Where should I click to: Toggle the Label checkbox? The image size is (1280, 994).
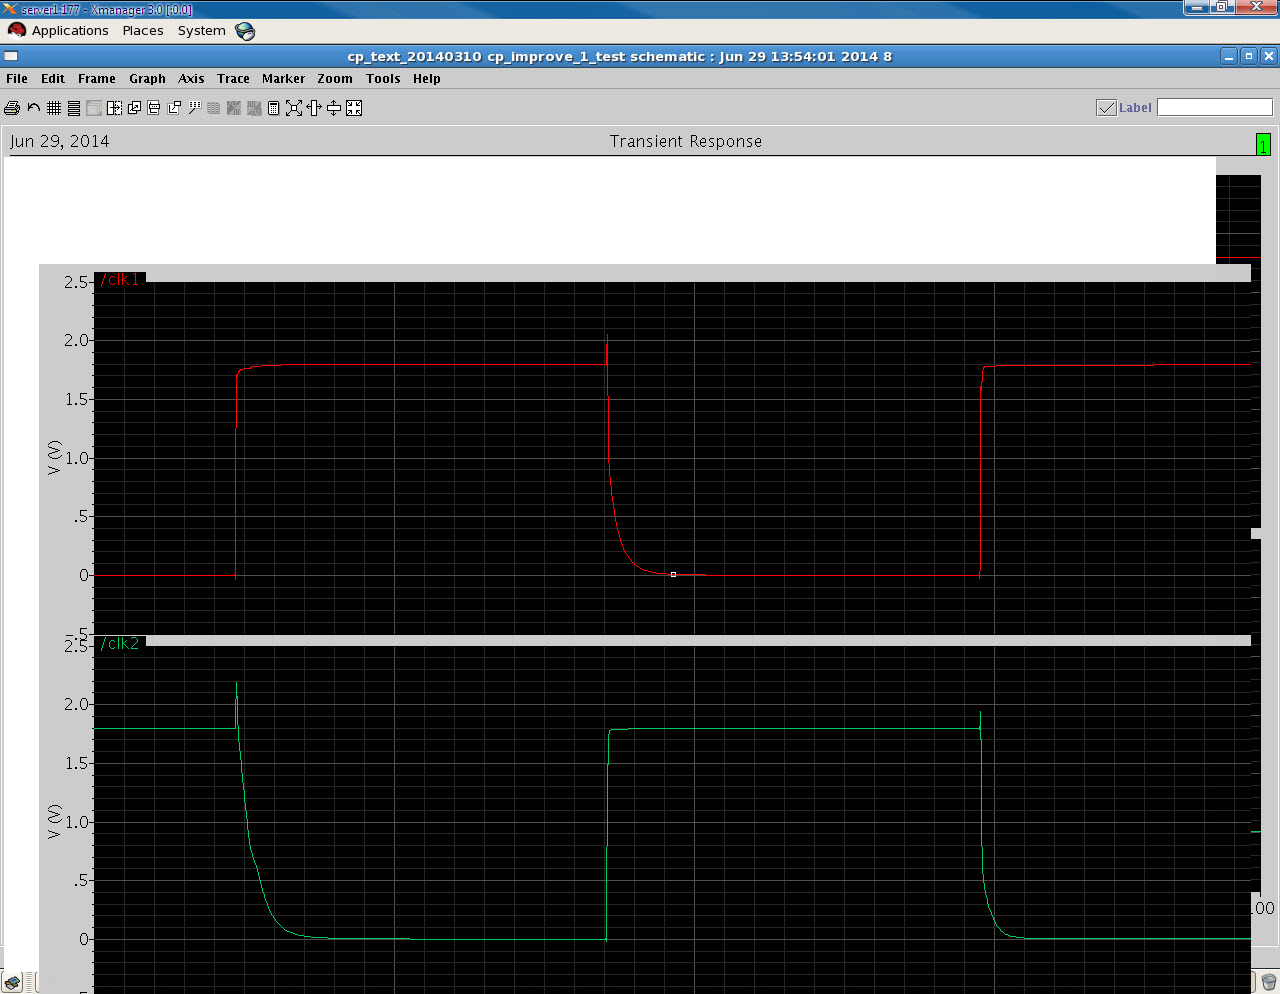[x=1106, y=108]
